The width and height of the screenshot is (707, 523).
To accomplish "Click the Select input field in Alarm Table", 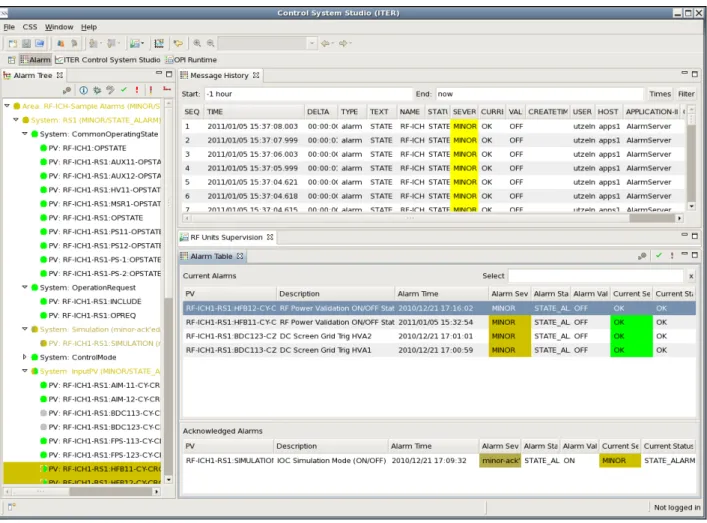I will tap(596, 276).
